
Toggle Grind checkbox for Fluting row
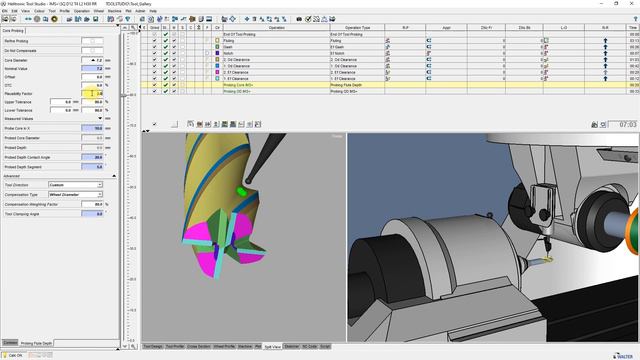(x=154, y=40)
